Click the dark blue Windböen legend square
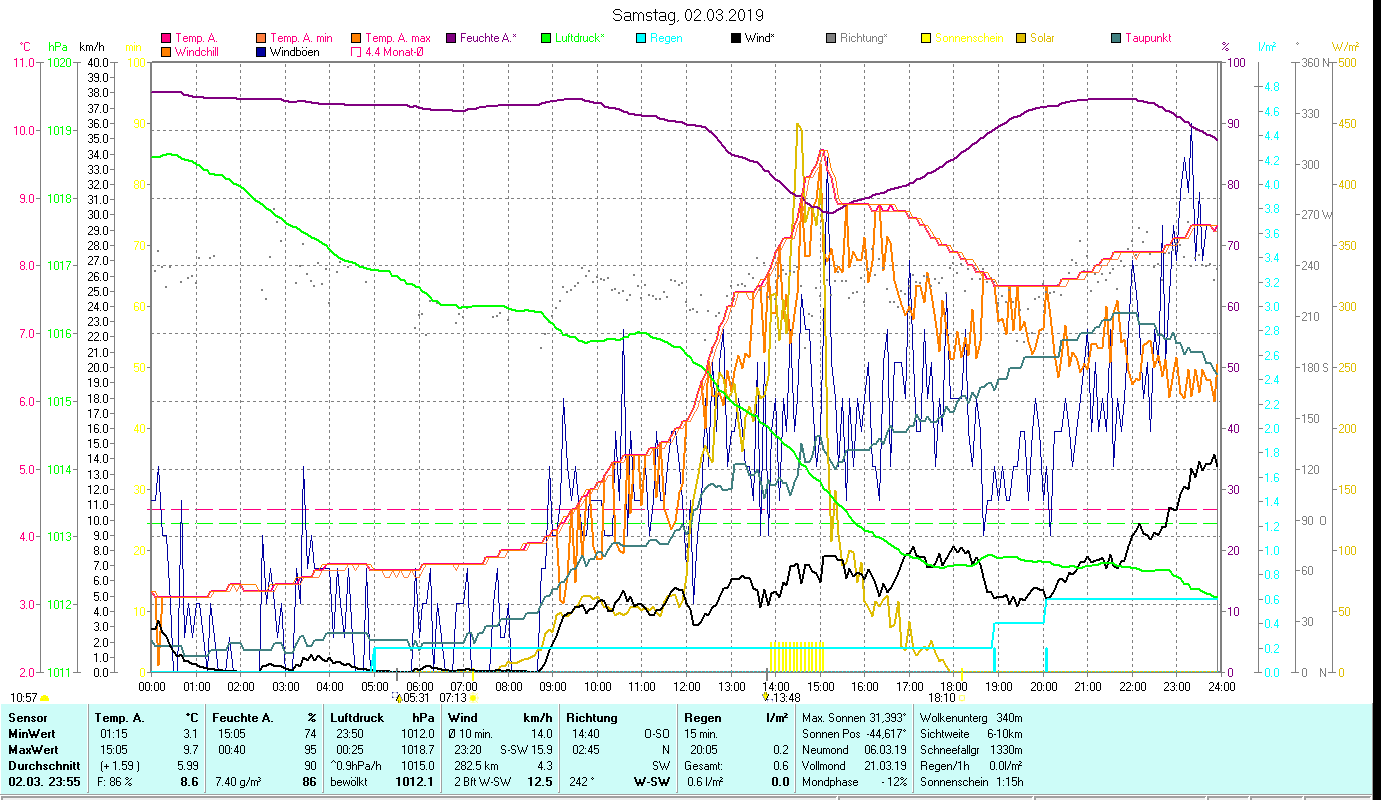The width and height of the screenshot is (1381, 800). tap(261, 52)
